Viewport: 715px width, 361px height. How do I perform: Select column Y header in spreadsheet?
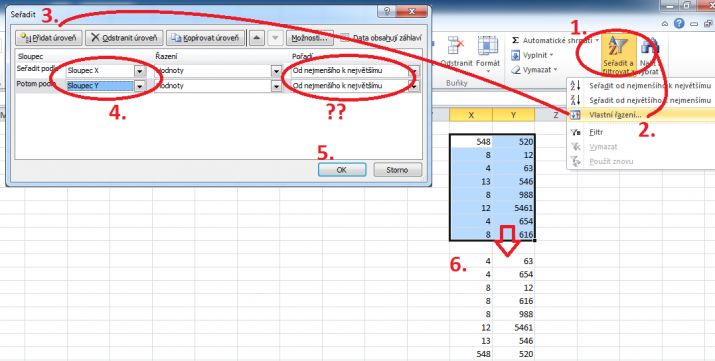point(513,115)
